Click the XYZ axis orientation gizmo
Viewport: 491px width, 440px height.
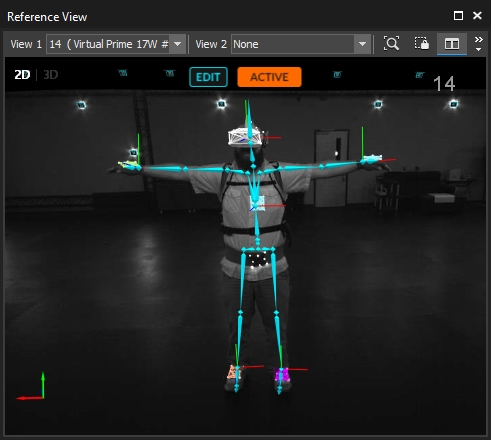click(x=31, y=386)
